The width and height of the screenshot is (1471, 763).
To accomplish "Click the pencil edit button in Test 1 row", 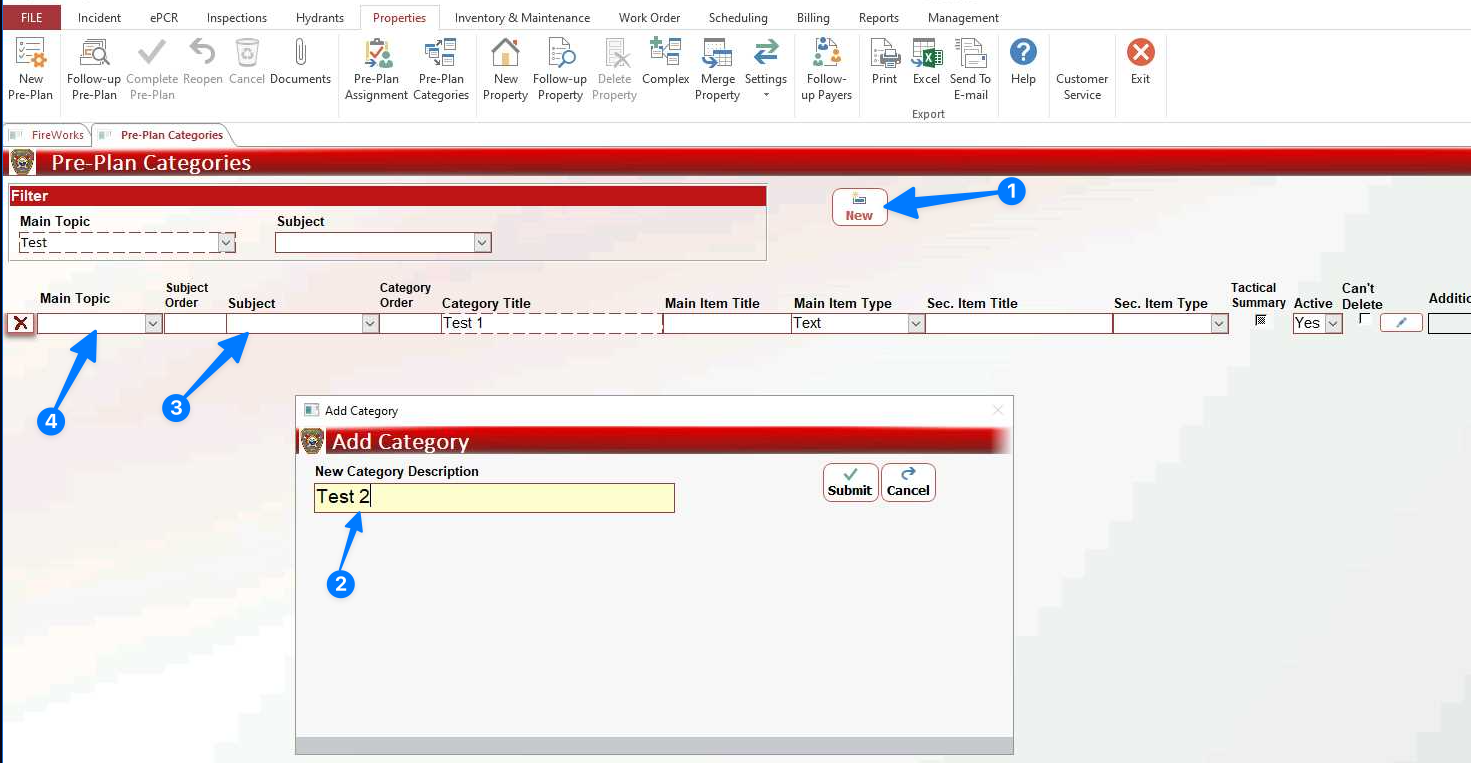I will (1401, 322).
